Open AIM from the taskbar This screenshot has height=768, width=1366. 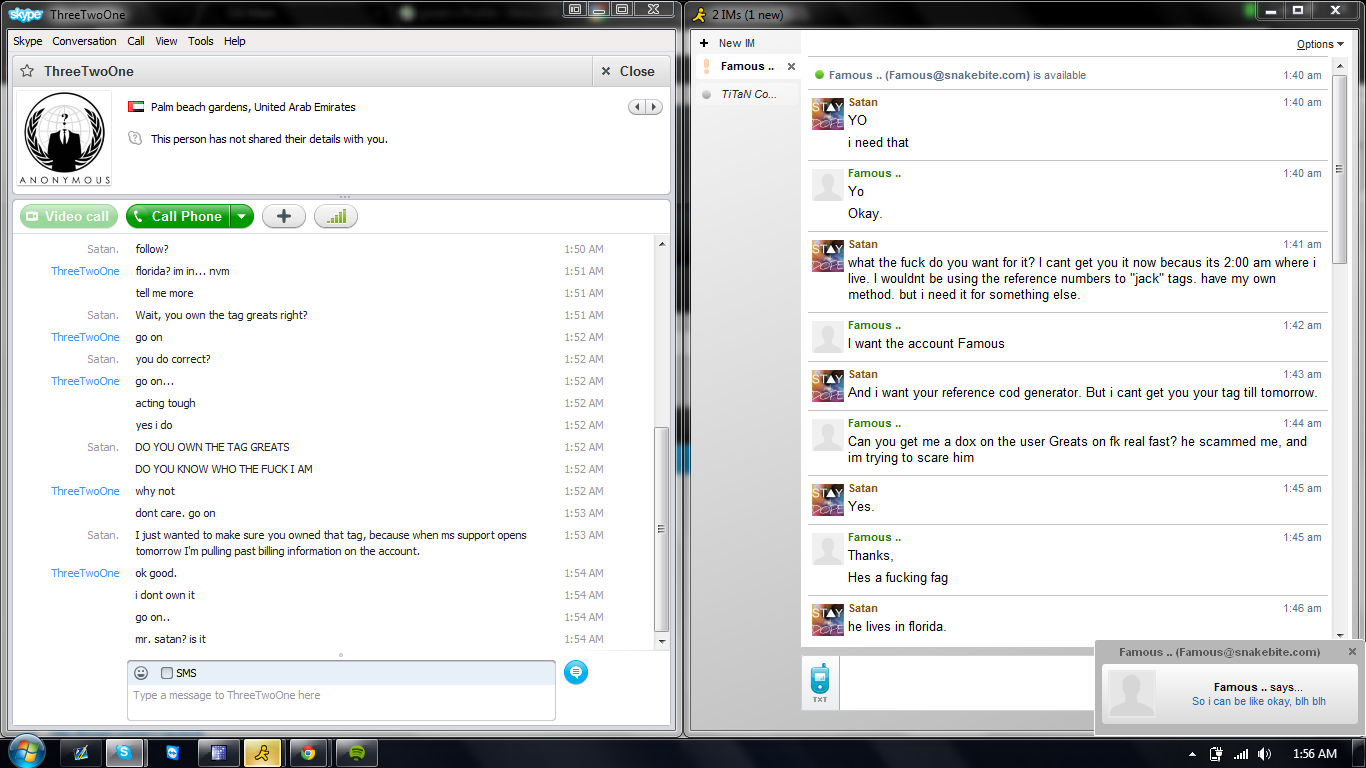pyautogui.click(x=262, y=753)
